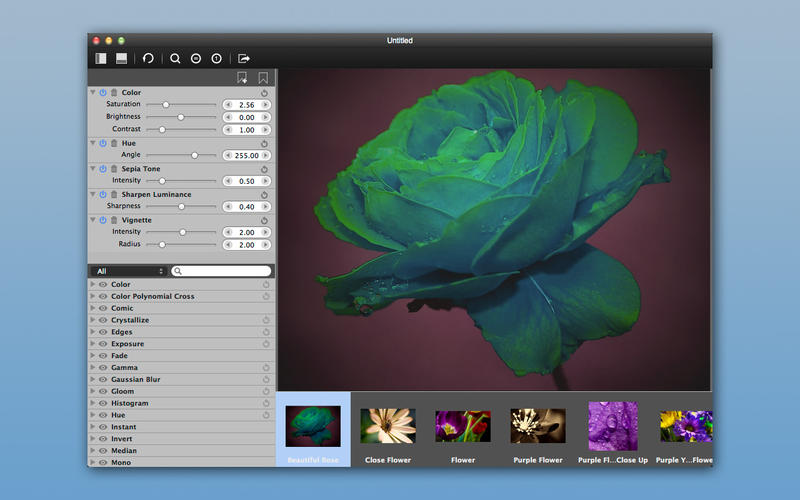
Task: Click the rotate/revert arrow toolbar icon
Action: click(148, 59)
